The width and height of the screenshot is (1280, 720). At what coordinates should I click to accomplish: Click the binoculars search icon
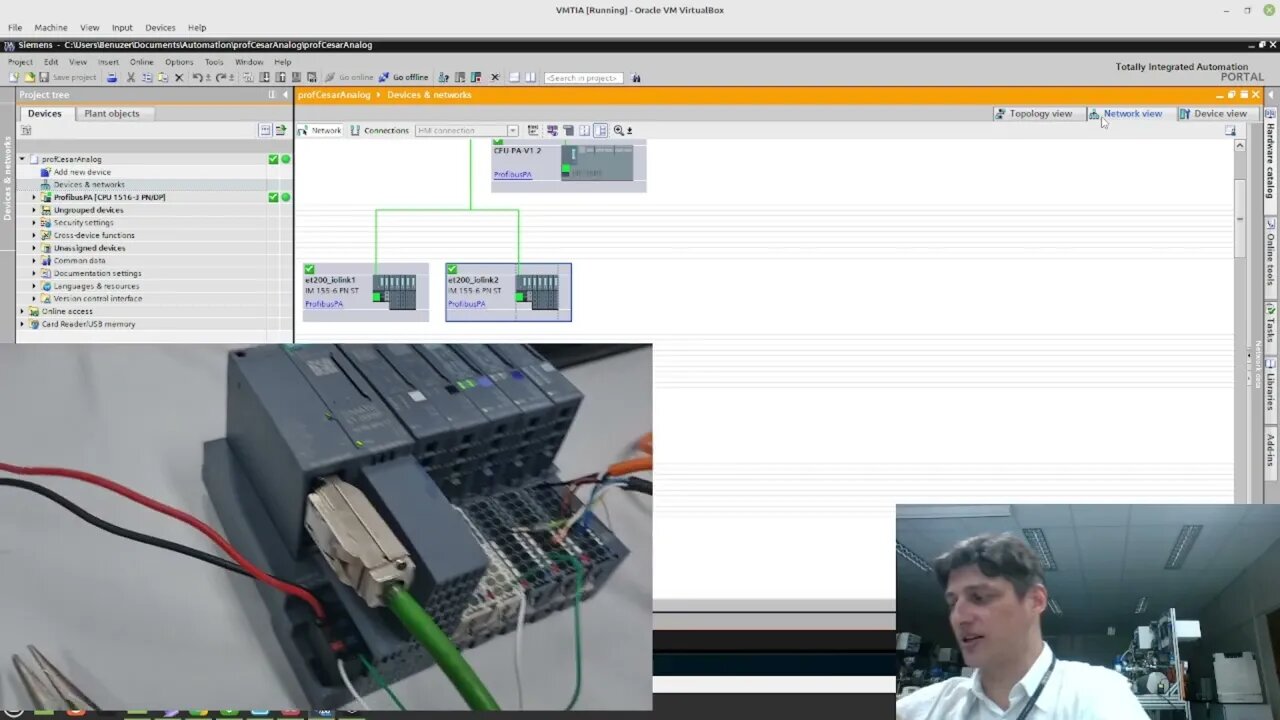(x=635, y=77)
